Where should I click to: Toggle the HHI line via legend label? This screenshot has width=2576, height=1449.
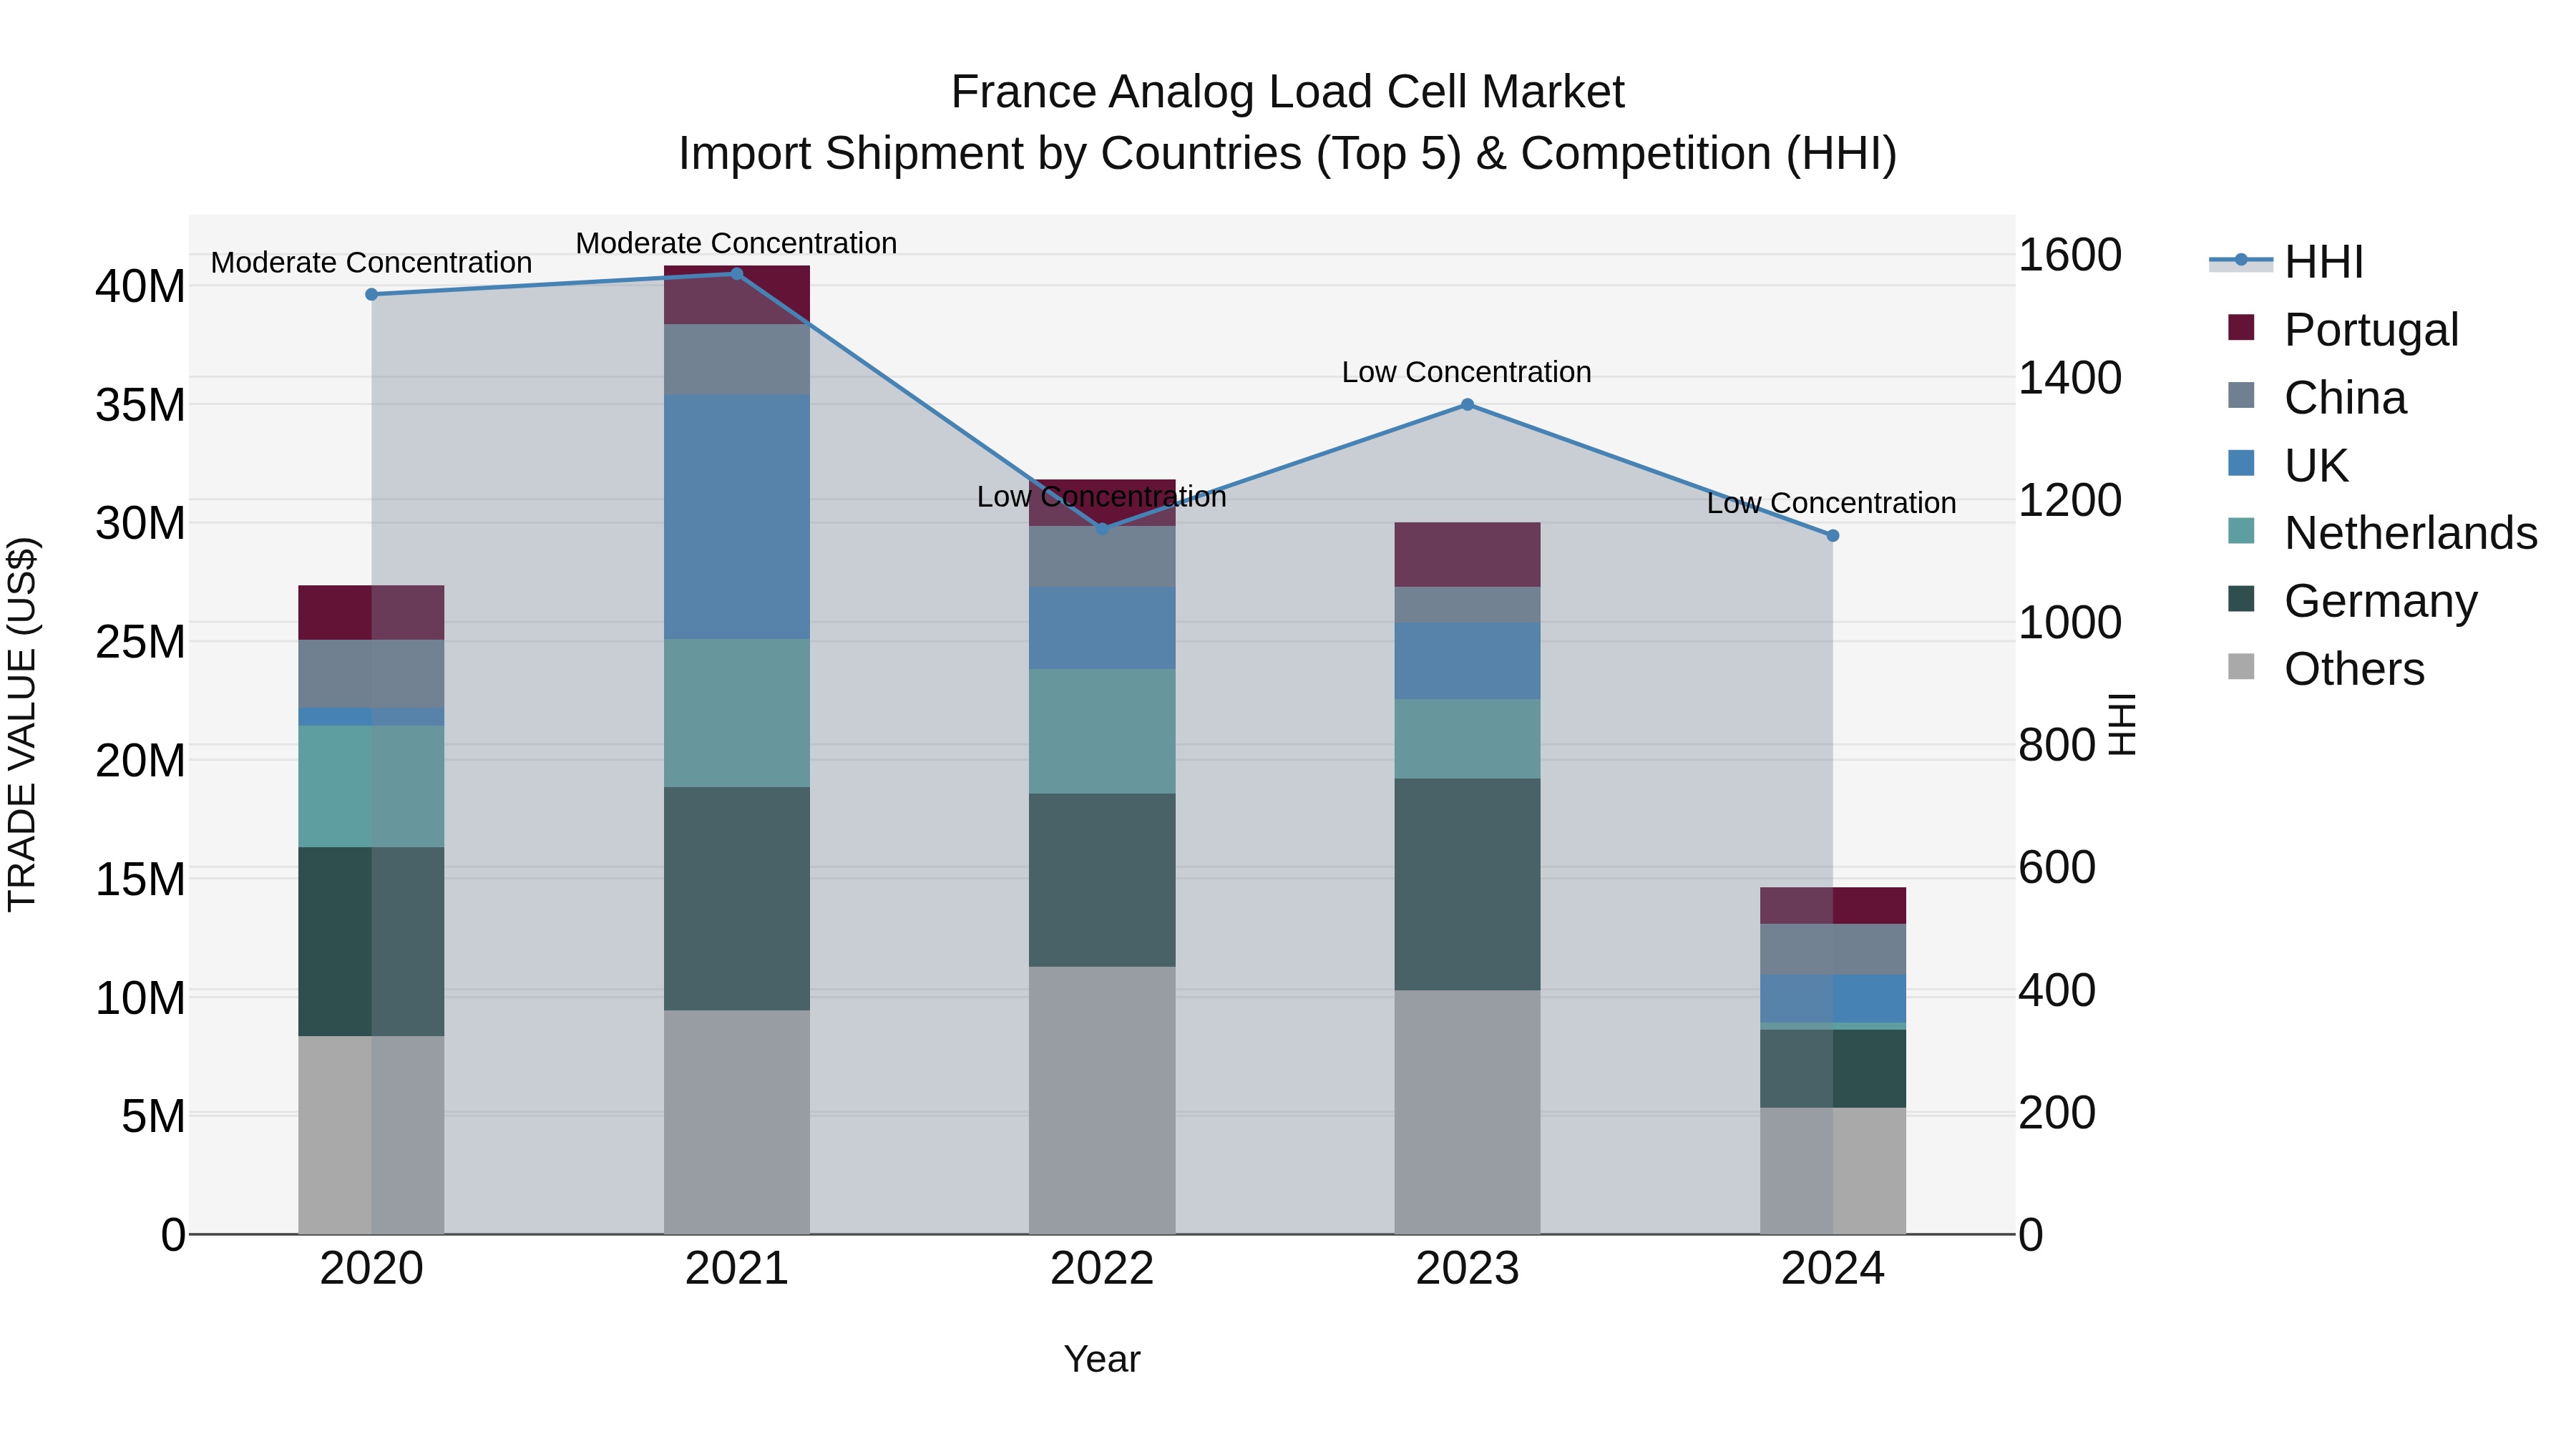(2324, 262)
